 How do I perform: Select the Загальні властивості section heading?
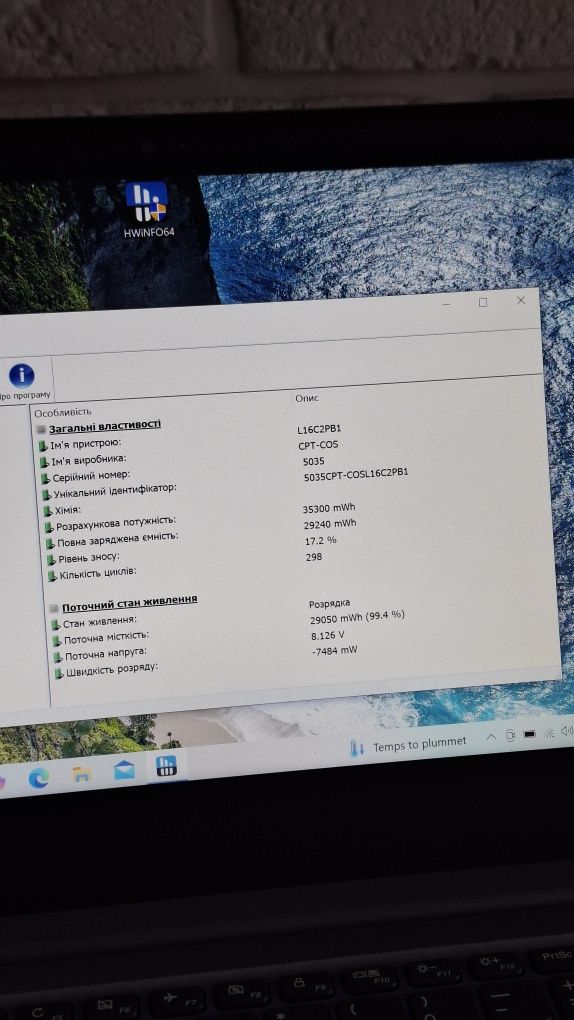(105, 426)
